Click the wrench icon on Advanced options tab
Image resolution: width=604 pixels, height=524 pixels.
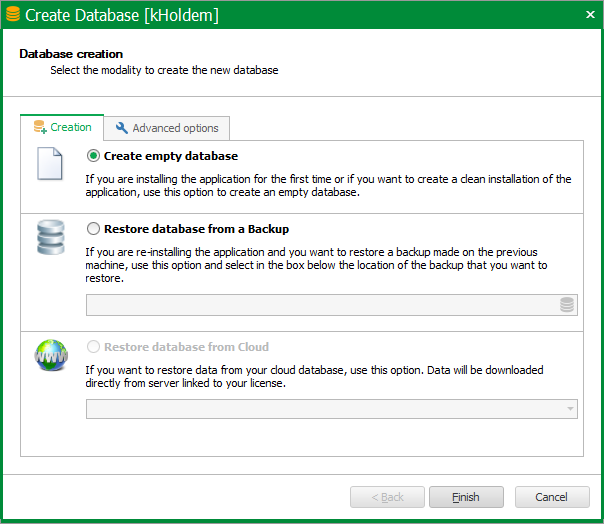point(122,128)
